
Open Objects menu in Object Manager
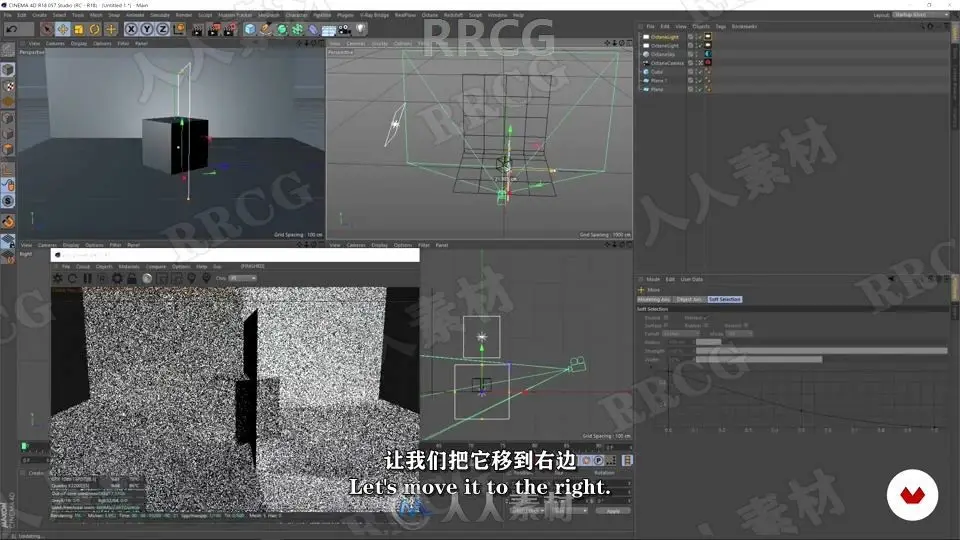[x=701, y=26]
